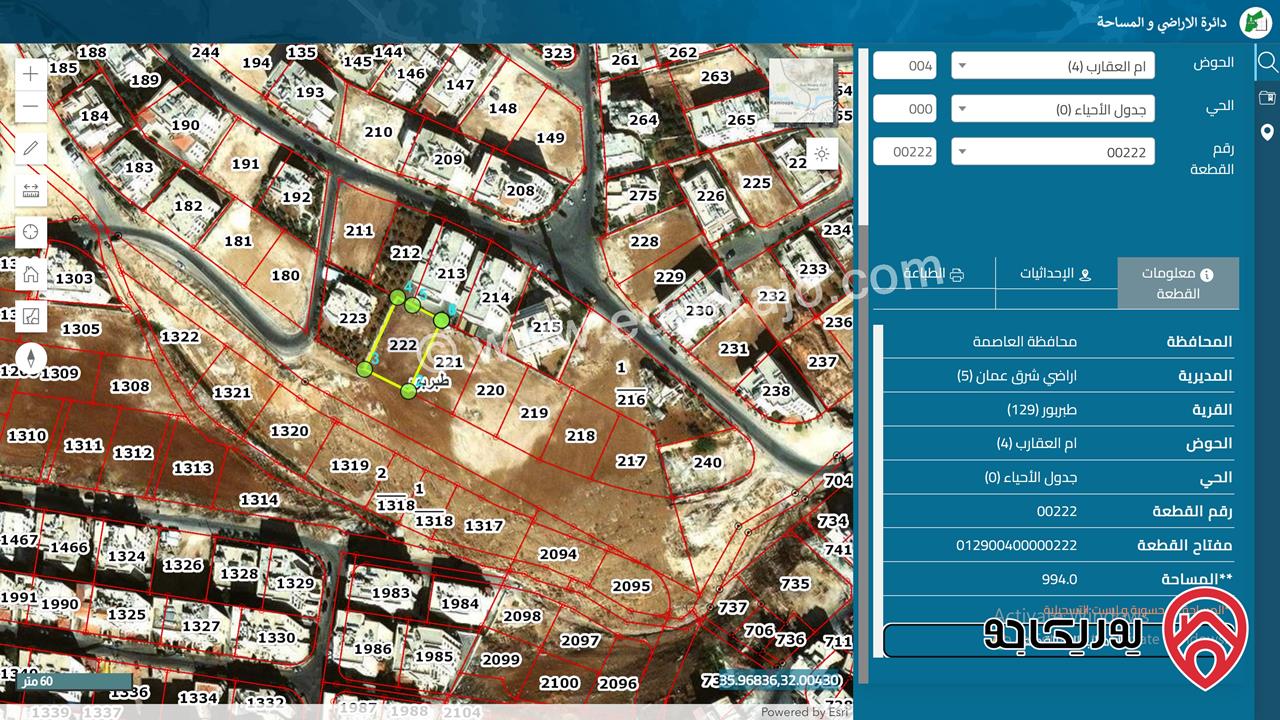Open the bookmarks folder sidebar icon
Screen dimensions: 1280x720
pyautogui.click(x=1267, y=97)
